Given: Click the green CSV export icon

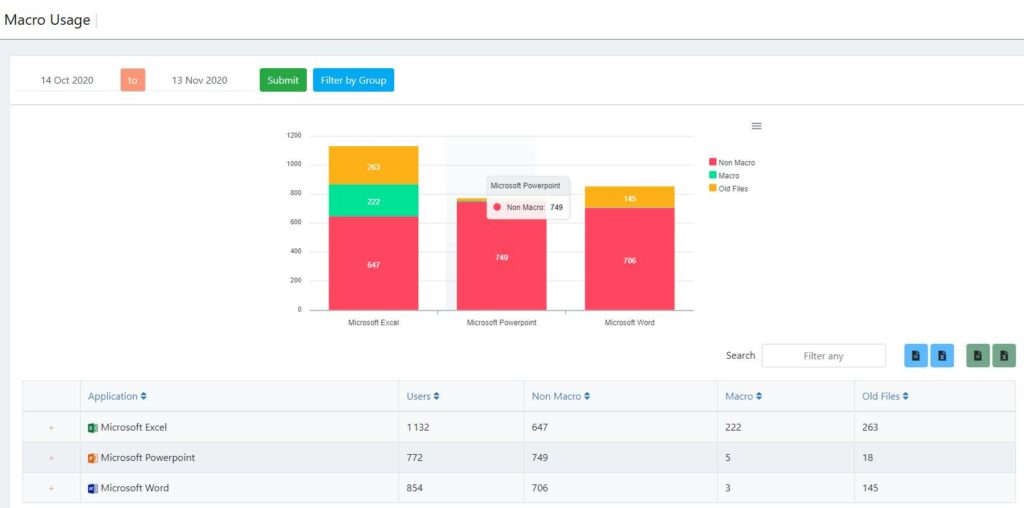Looking at the screenshot, I should [x=978, y=356].
